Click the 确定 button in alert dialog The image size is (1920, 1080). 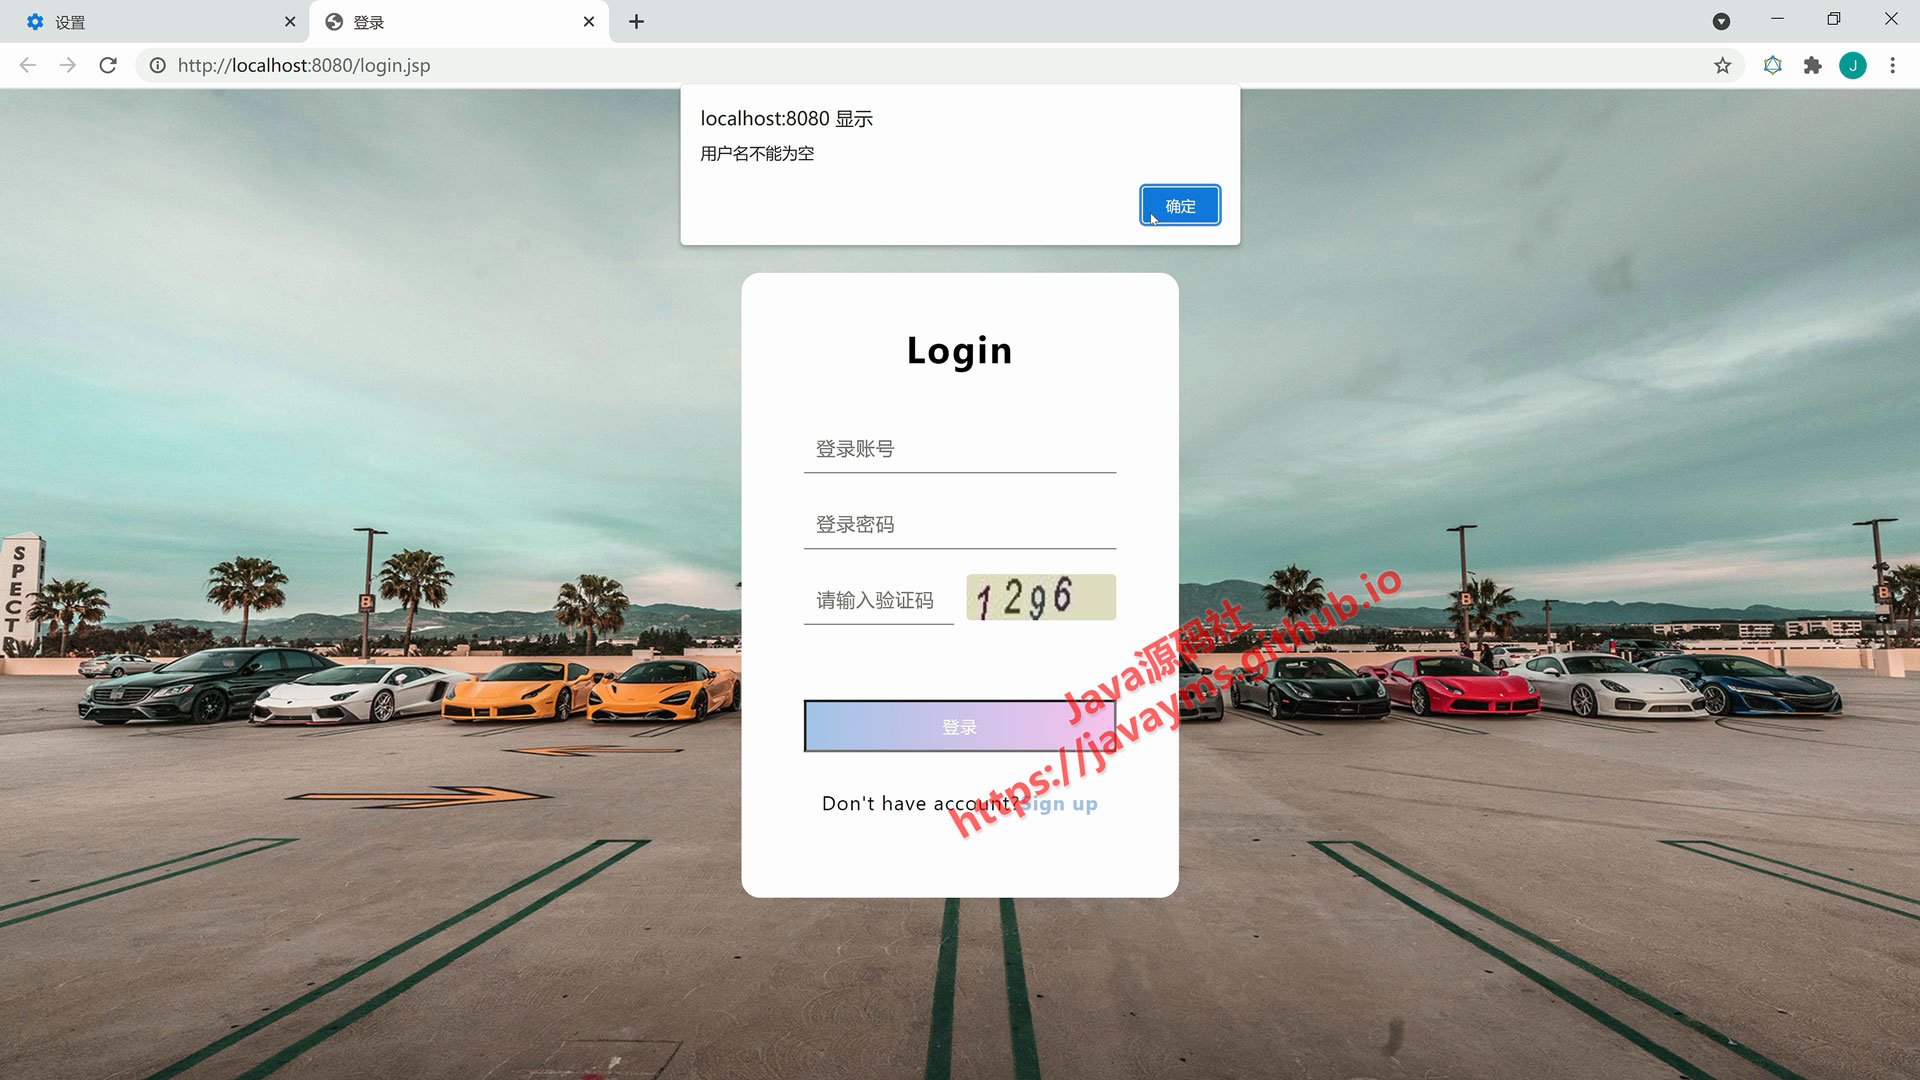(x=1180, y=206)
